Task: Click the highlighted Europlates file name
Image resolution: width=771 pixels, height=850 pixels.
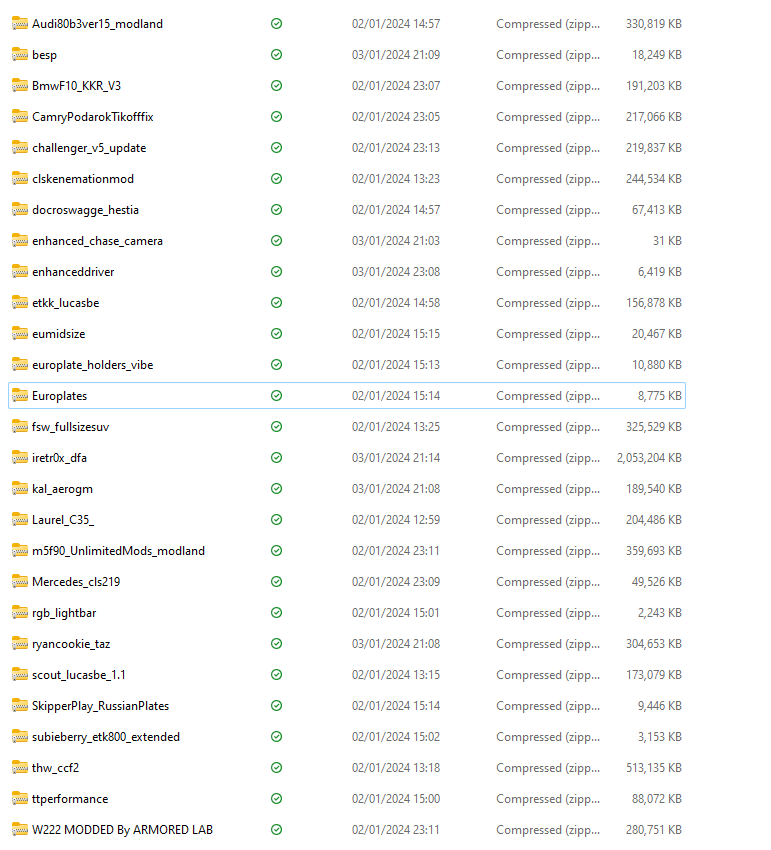Action: pyautogui.click(x=60, y=396)
